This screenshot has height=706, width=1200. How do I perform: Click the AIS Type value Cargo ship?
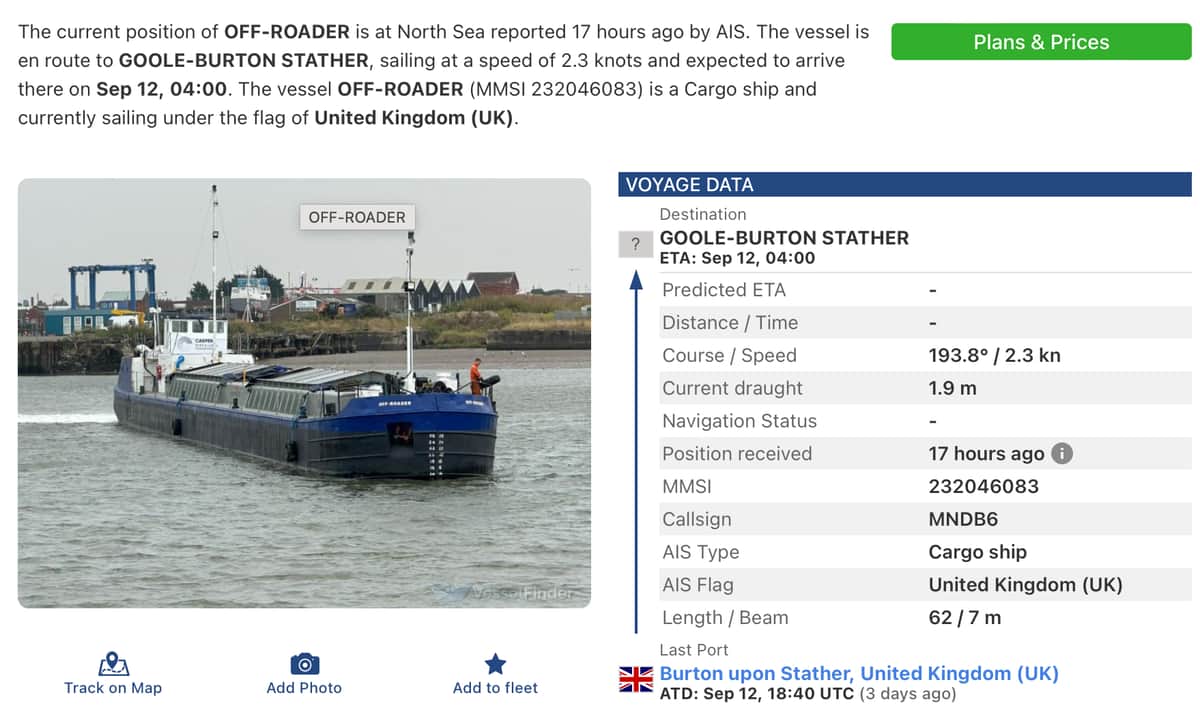[x=977, y=552]
